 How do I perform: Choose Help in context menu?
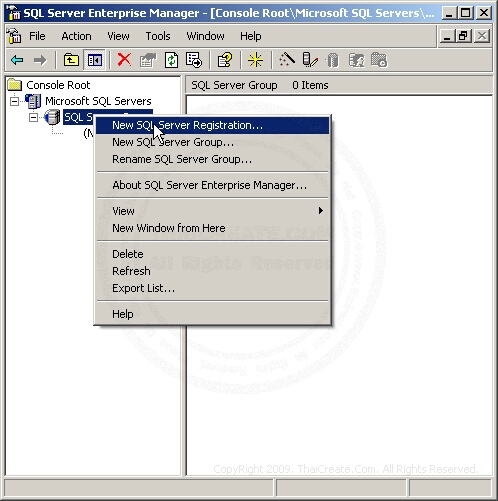pos(213,314)
